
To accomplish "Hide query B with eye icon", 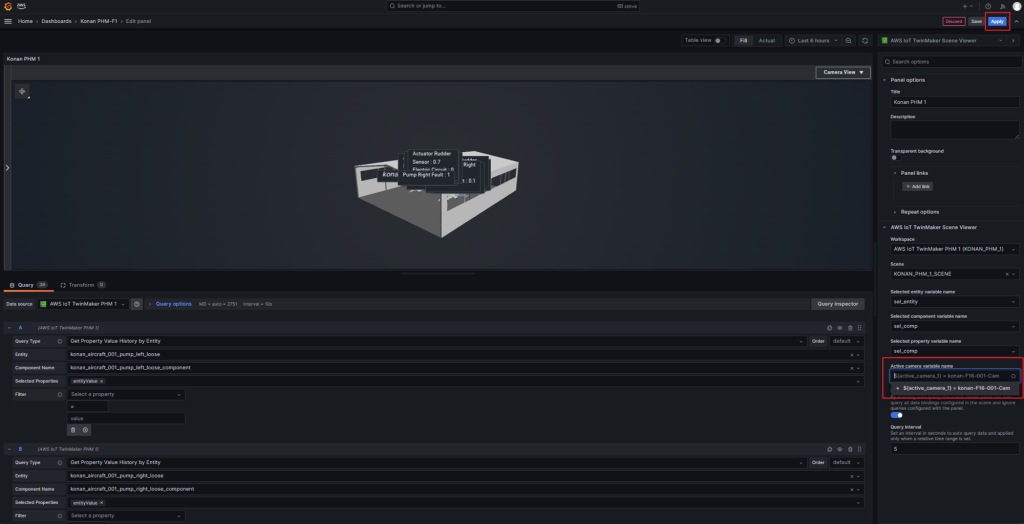I will [840, 449].
